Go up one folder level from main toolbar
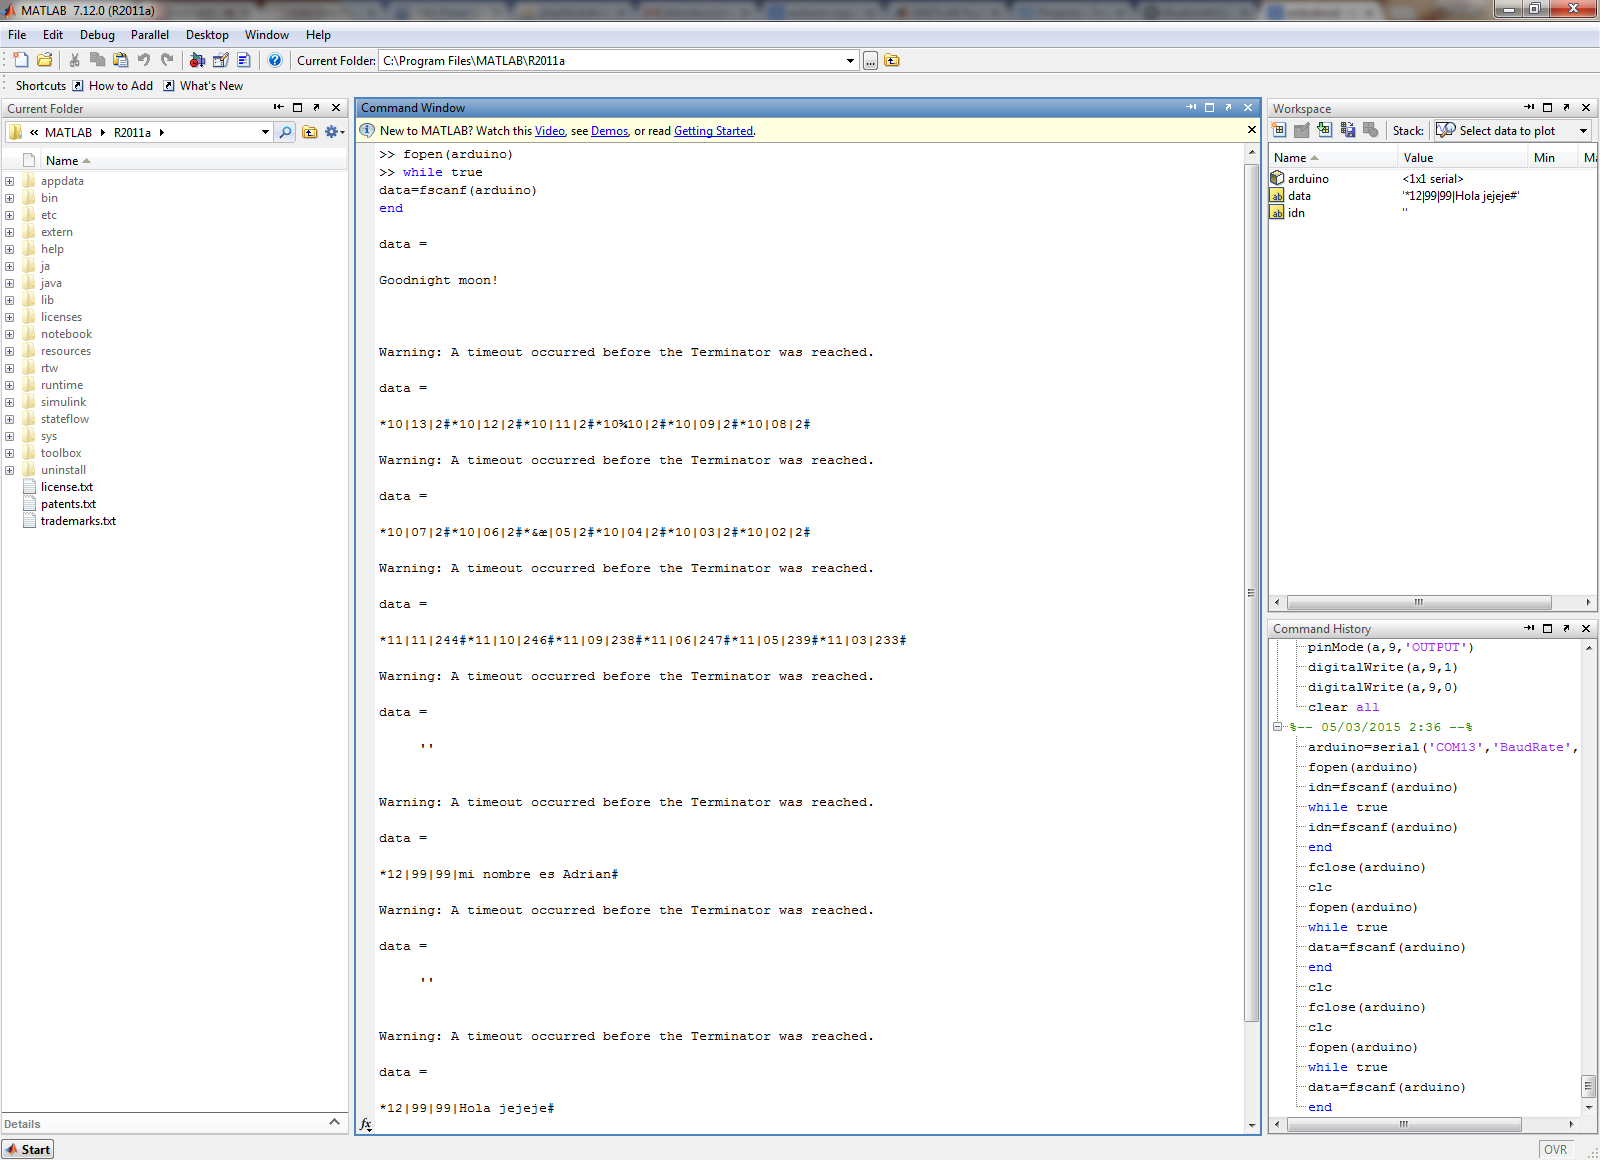This screenshot has width=1601, height=1160. tap(892, 61)
